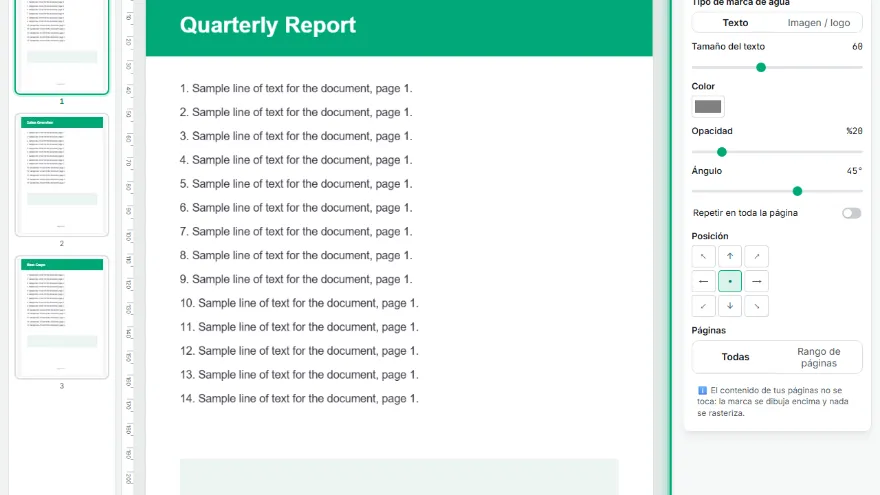Click the Tamaño del texto slider handle
This screenshot has width=880, height=495.
pos(760,67)
